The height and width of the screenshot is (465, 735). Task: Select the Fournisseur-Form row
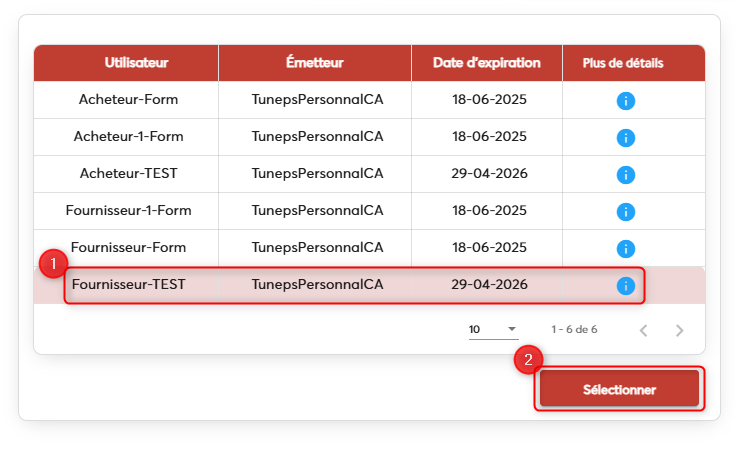129,248
